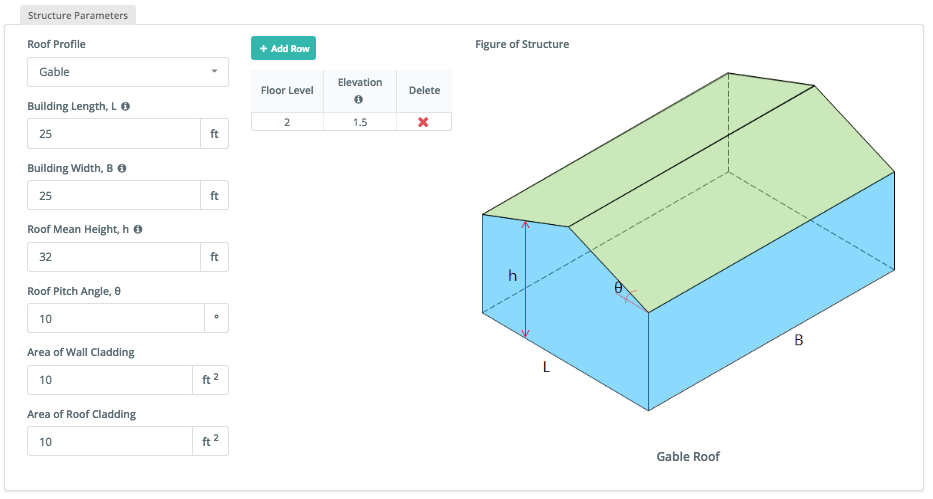Screen dimensions: 933x499
Task: Click the Add Row button
Action: (283, 48)
